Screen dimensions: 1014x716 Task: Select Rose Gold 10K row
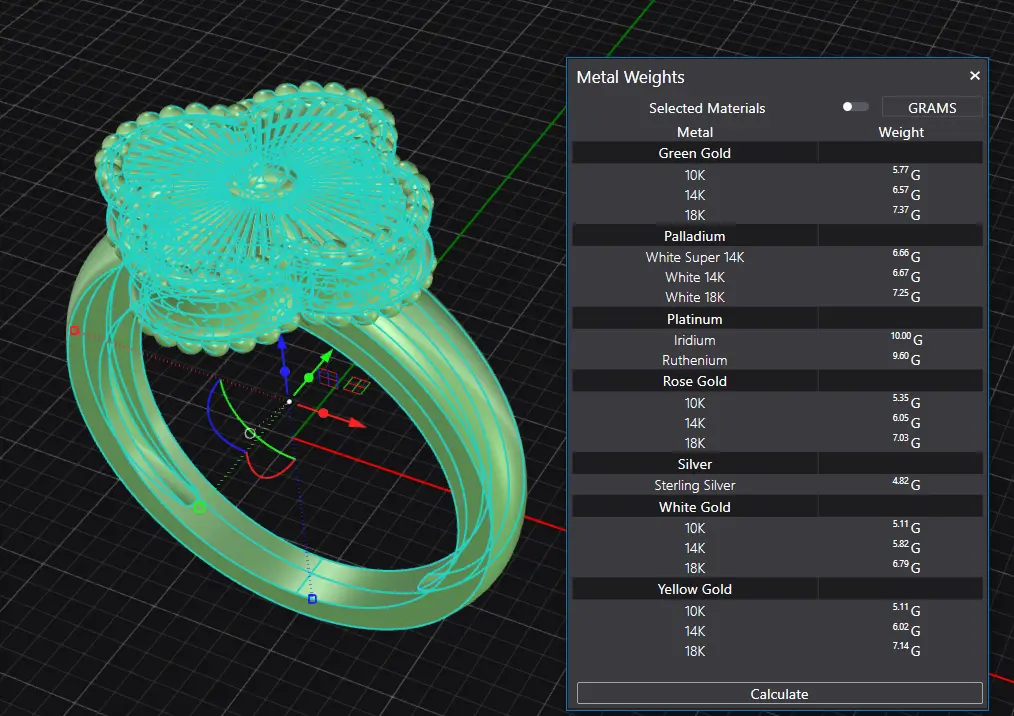777,403
